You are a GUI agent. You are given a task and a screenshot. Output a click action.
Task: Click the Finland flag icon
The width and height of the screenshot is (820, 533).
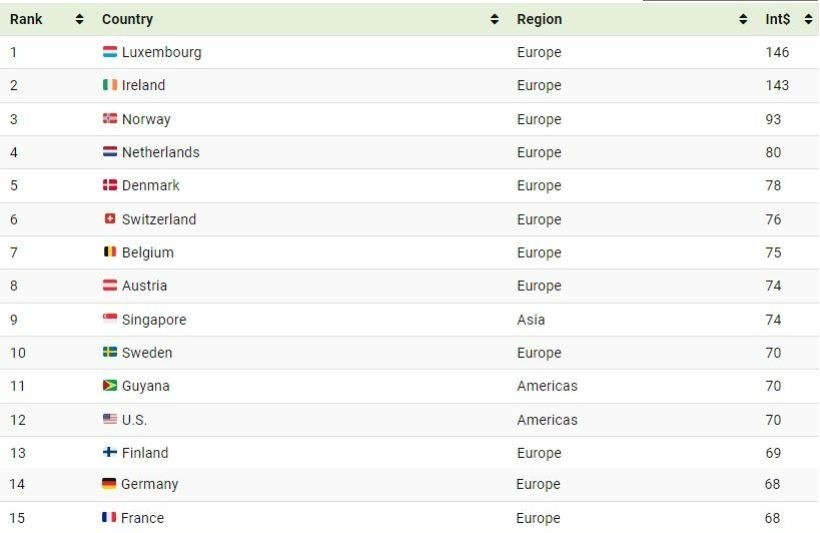110,452
